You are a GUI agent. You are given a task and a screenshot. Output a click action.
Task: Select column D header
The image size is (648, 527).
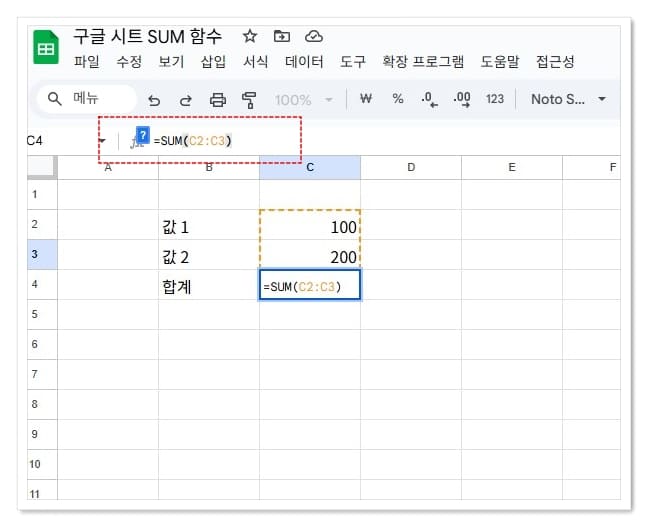[411, 167]
